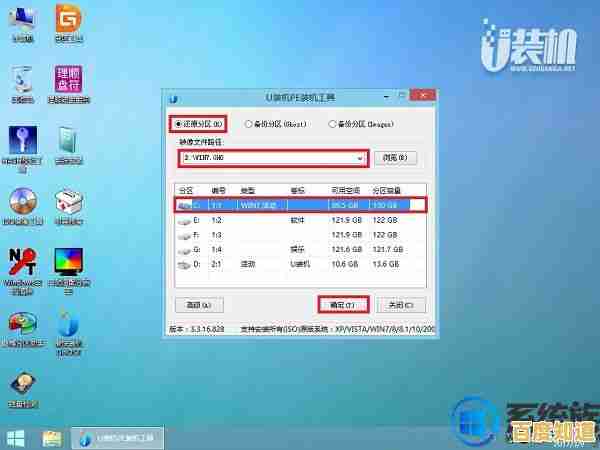Click the 分区 column header
The image size is (600, 450).
point(186,190)
